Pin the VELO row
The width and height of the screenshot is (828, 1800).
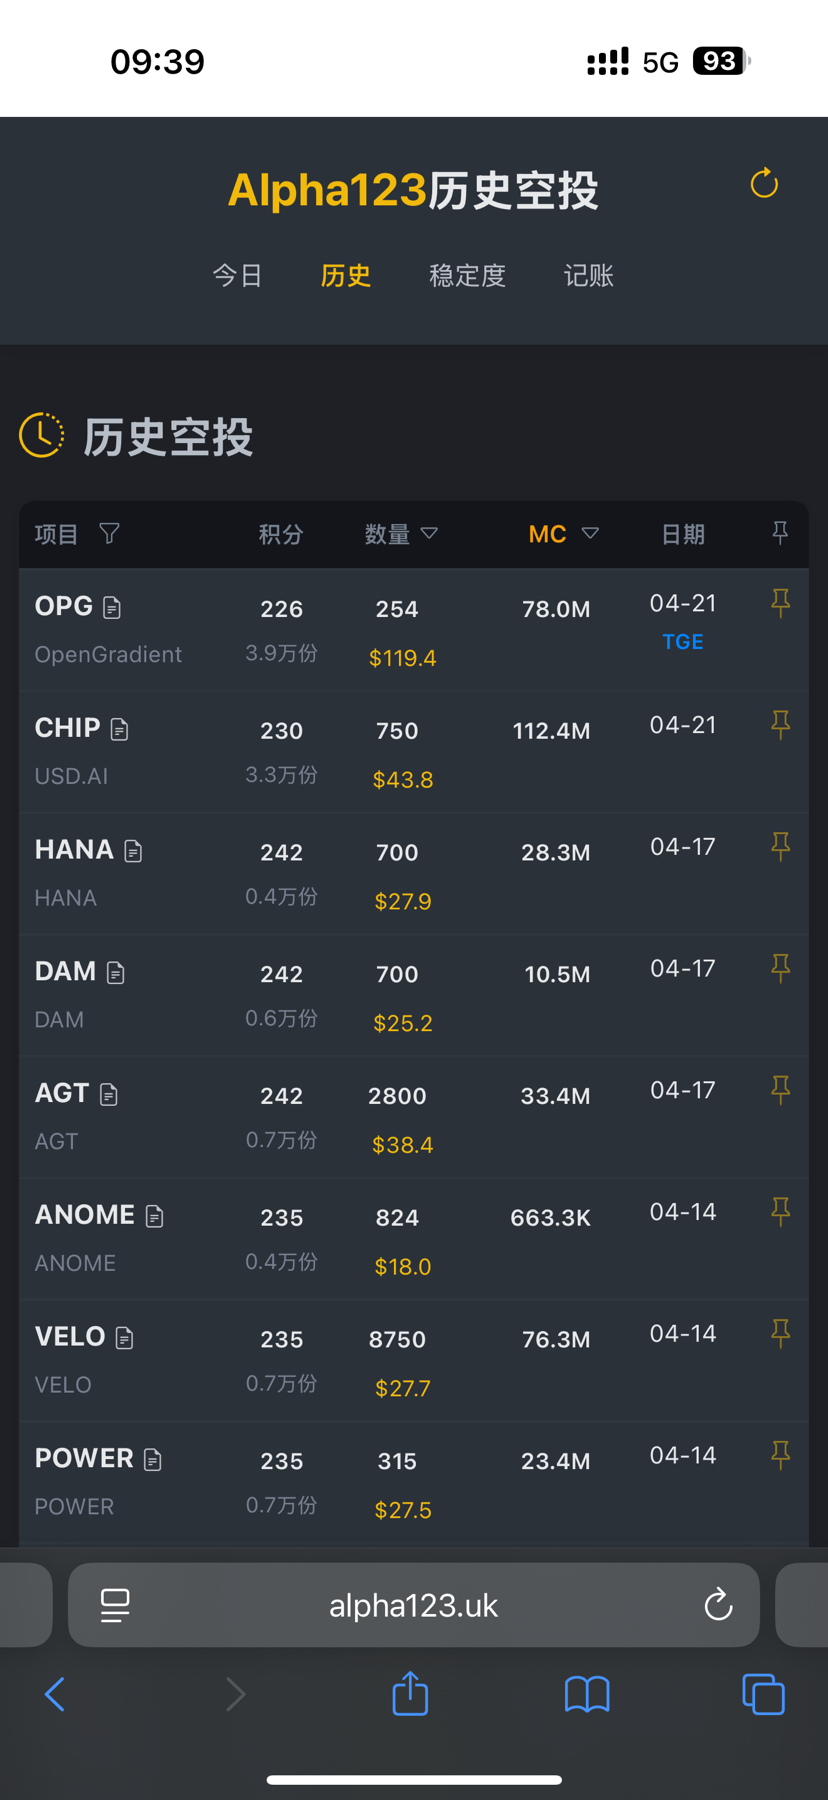click(781, 1333)
